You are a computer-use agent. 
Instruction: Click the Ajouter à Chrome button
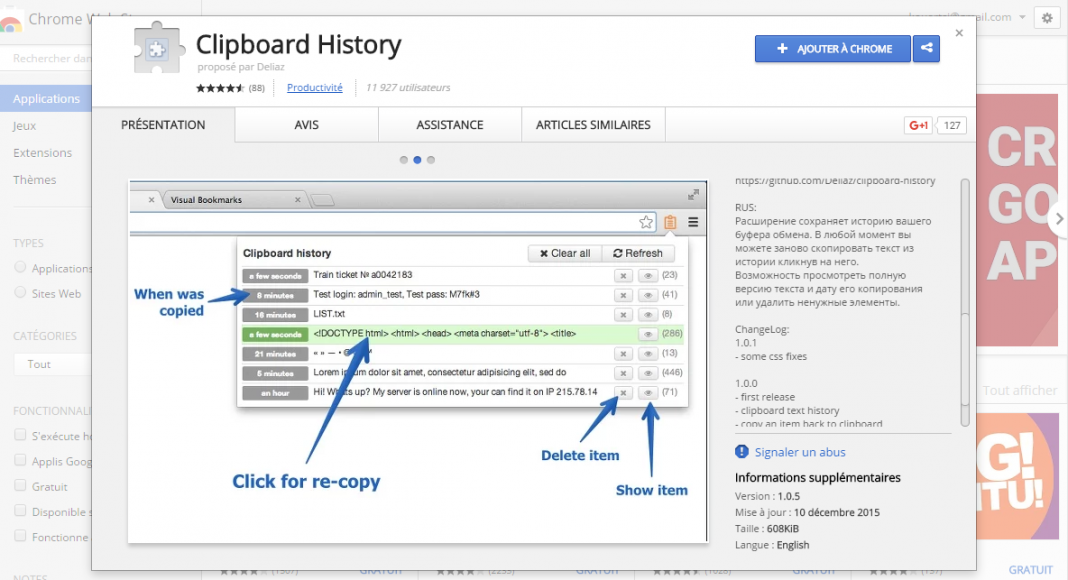[x=832, y=48]
